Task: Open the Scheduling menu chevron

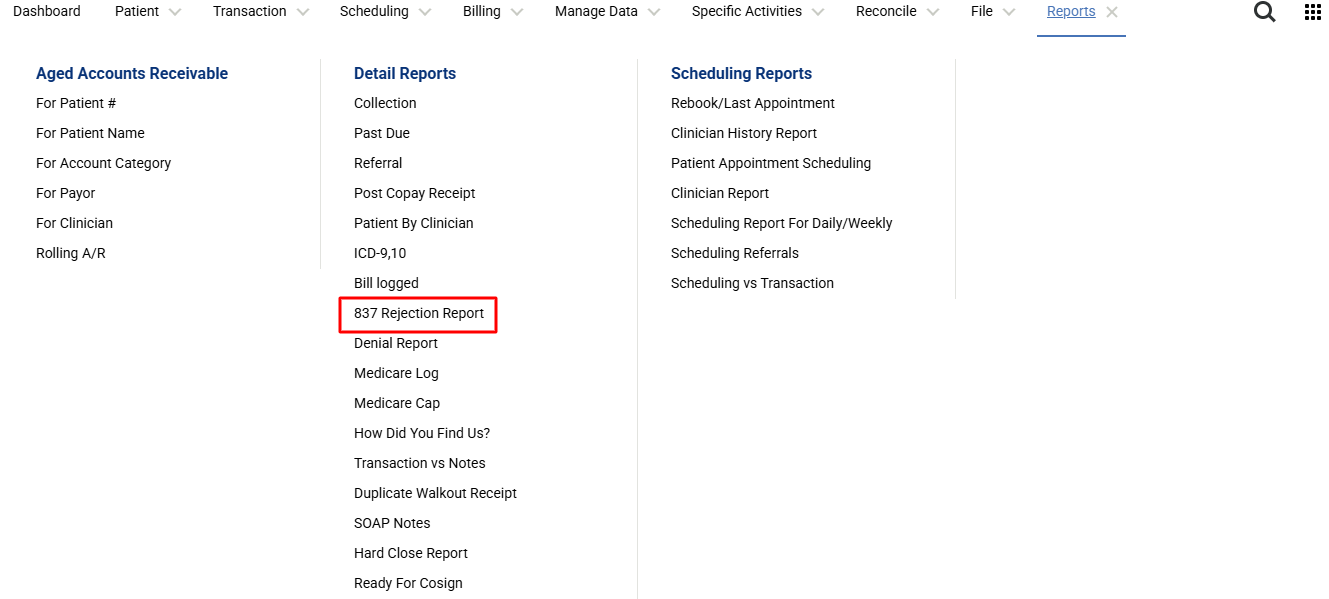Action: (424, 12)
